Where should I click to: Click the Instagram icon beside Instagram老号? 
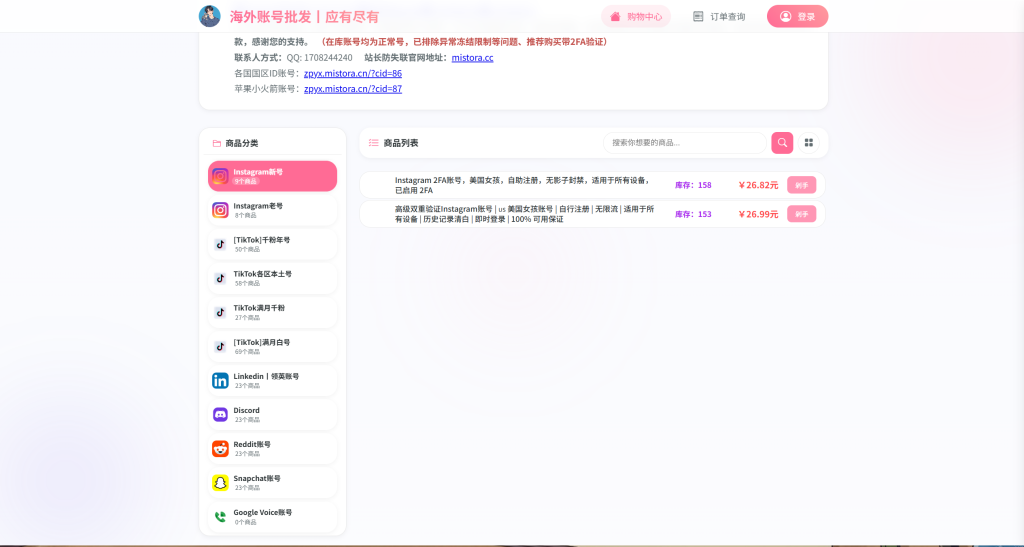220,210
